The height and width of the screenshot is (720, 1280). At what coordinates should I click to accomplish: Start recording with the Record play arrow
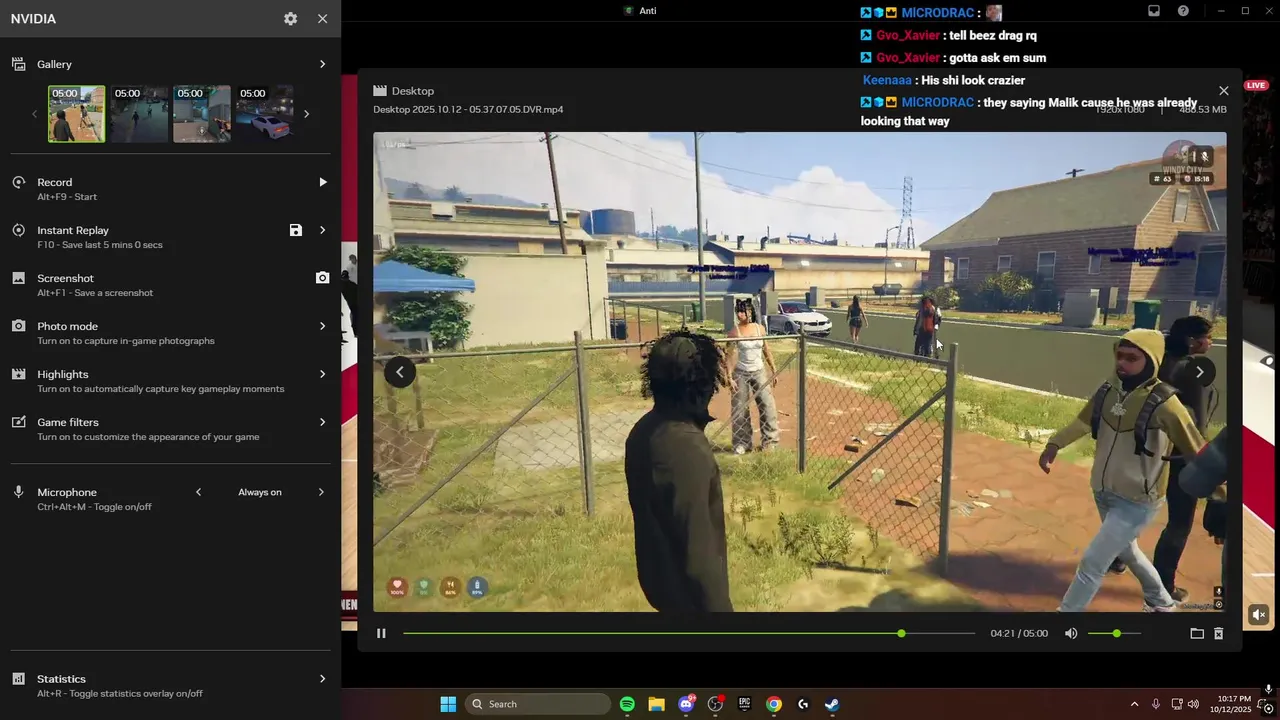(322, 182)
